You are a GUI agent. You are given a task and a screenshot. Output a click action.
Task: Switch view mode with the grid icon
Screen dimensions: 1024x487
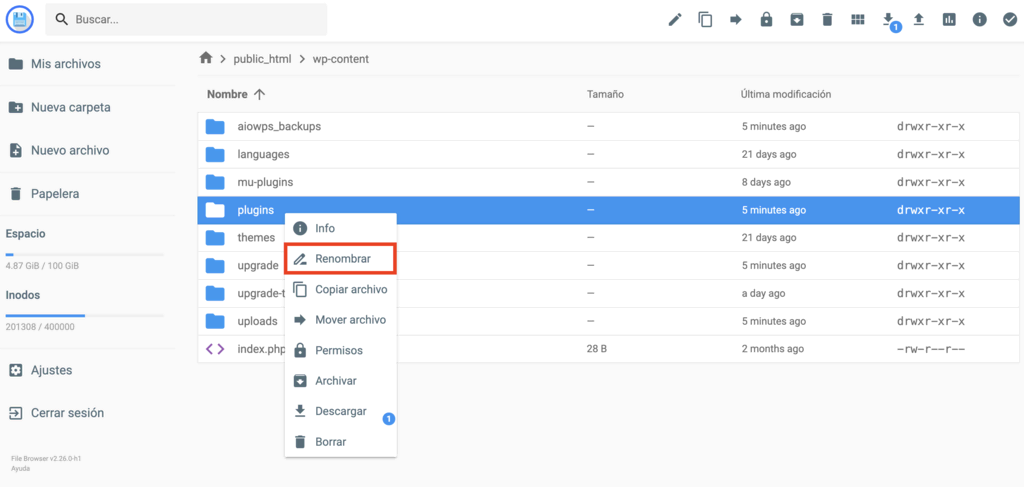pos(857,19)
